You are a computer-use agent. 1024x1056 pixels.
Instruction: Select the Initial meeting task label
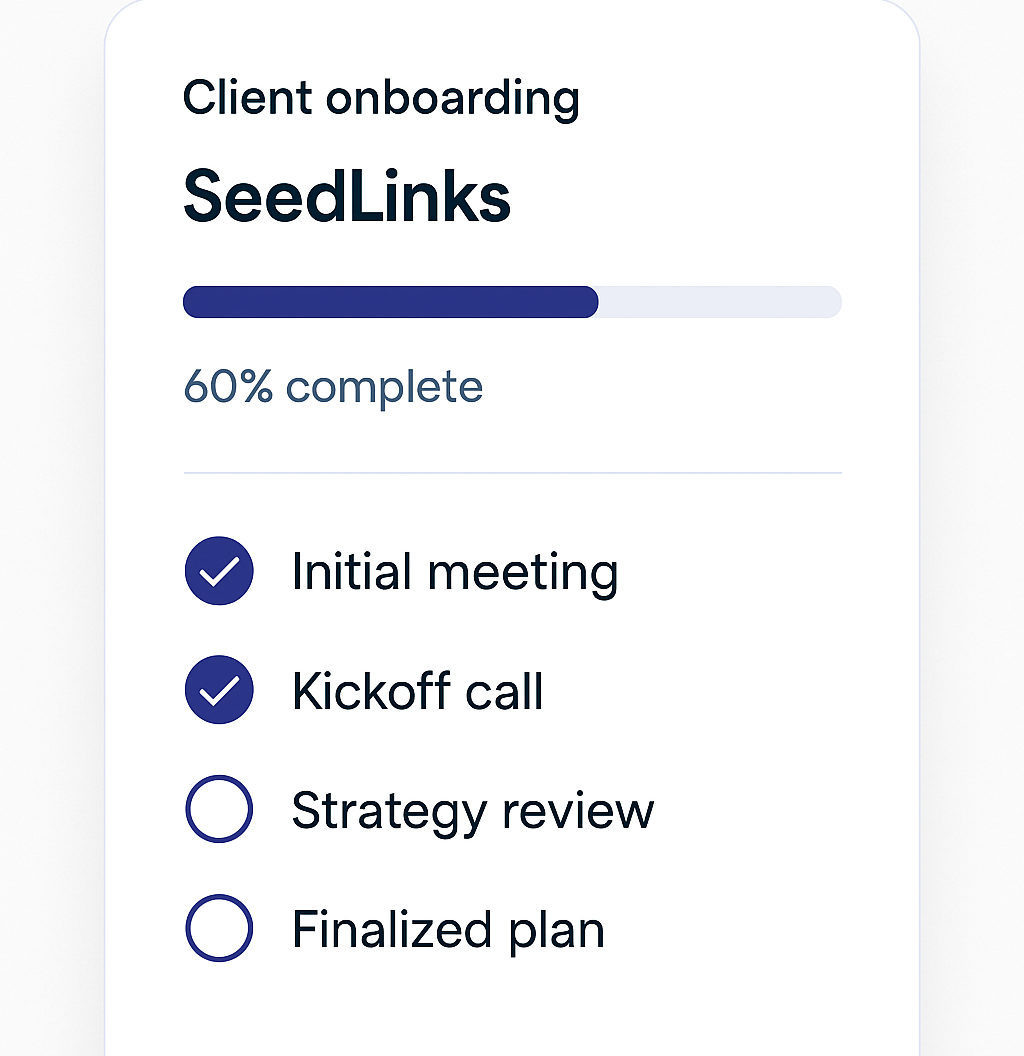coord(455,572)
